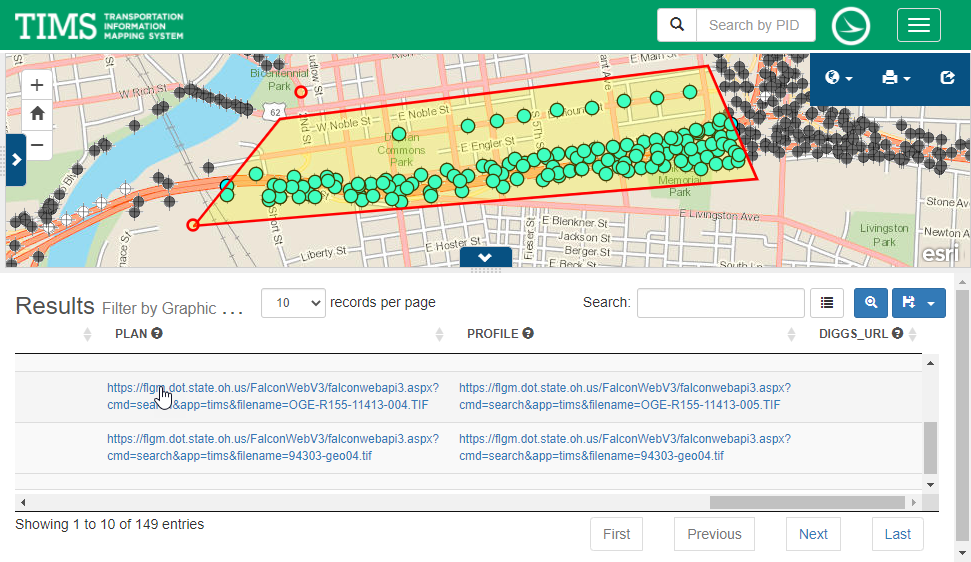971x562 pixels.
Task: Click the ODOT round logo icon
Action: pyautogui.click(x=851, y=25)
